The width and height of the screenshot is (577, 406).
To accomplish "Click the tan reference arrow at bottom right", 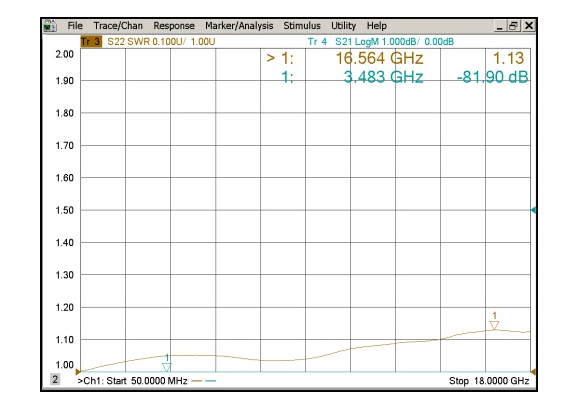I will [533, 372].
